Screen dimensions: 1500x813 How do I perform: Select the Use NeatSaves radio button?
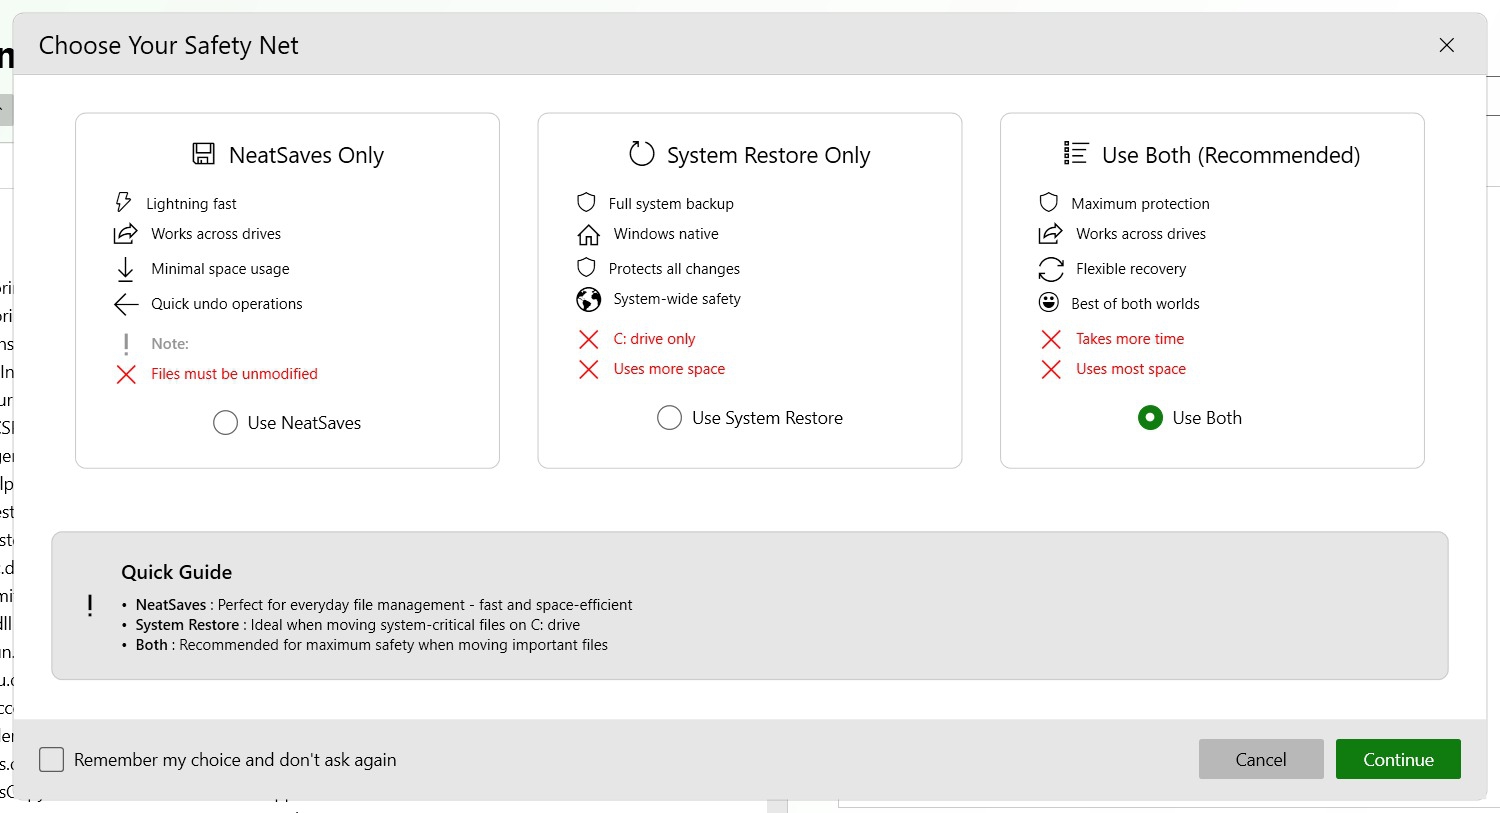(x=226, y=423)
